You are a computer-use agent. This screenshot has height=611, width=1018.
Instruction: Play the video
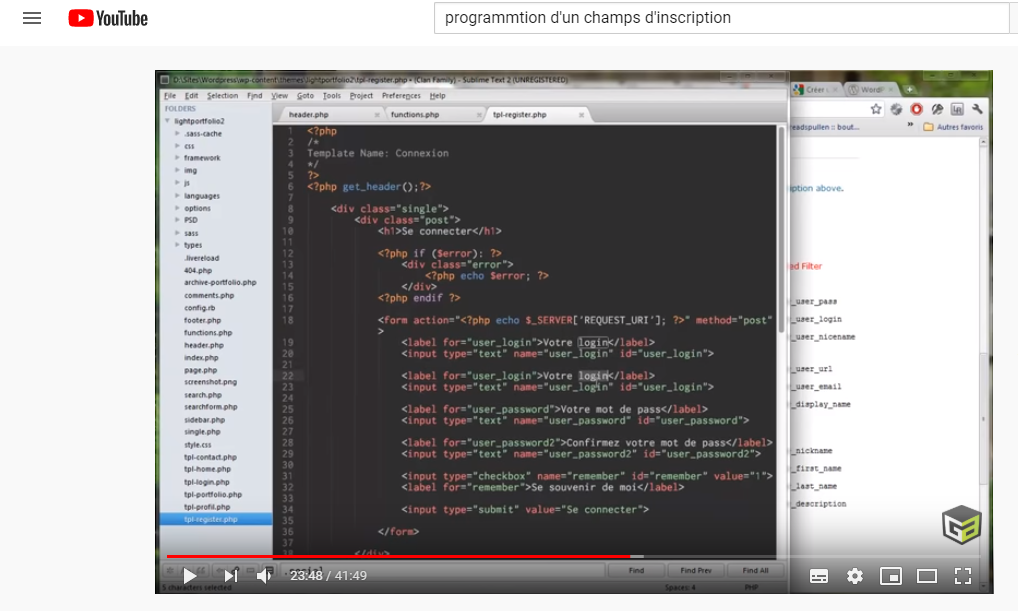pyautogui.click(x=189, y=576)
